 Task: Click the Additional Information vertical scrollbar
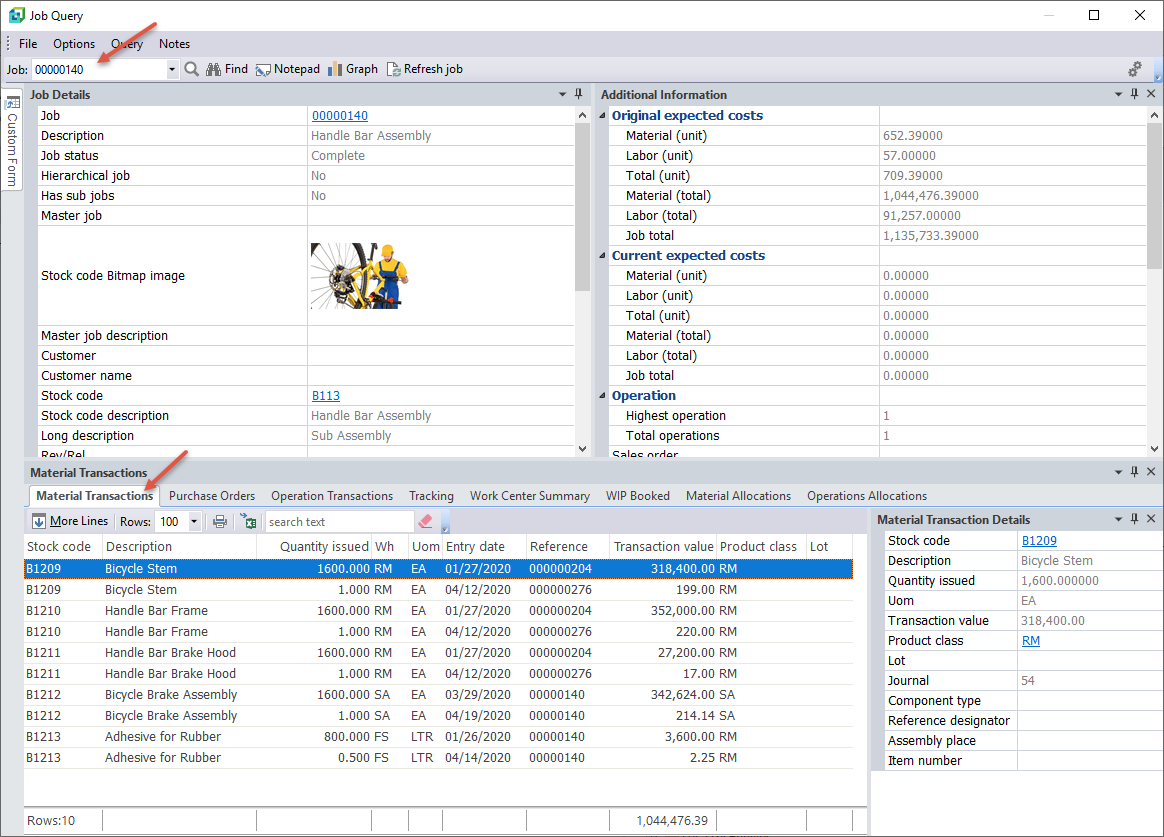[1154, 197]
